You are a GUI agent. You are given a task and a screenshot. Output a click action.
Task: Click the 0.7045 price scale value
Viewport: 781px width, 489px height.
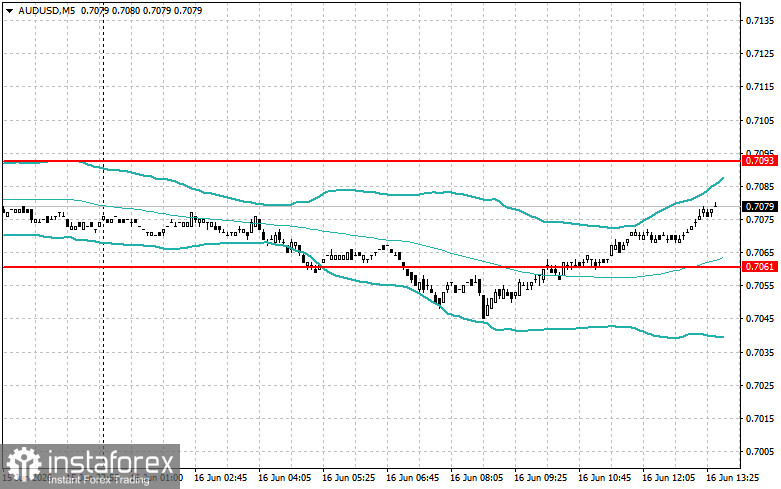tap(760, 319)
